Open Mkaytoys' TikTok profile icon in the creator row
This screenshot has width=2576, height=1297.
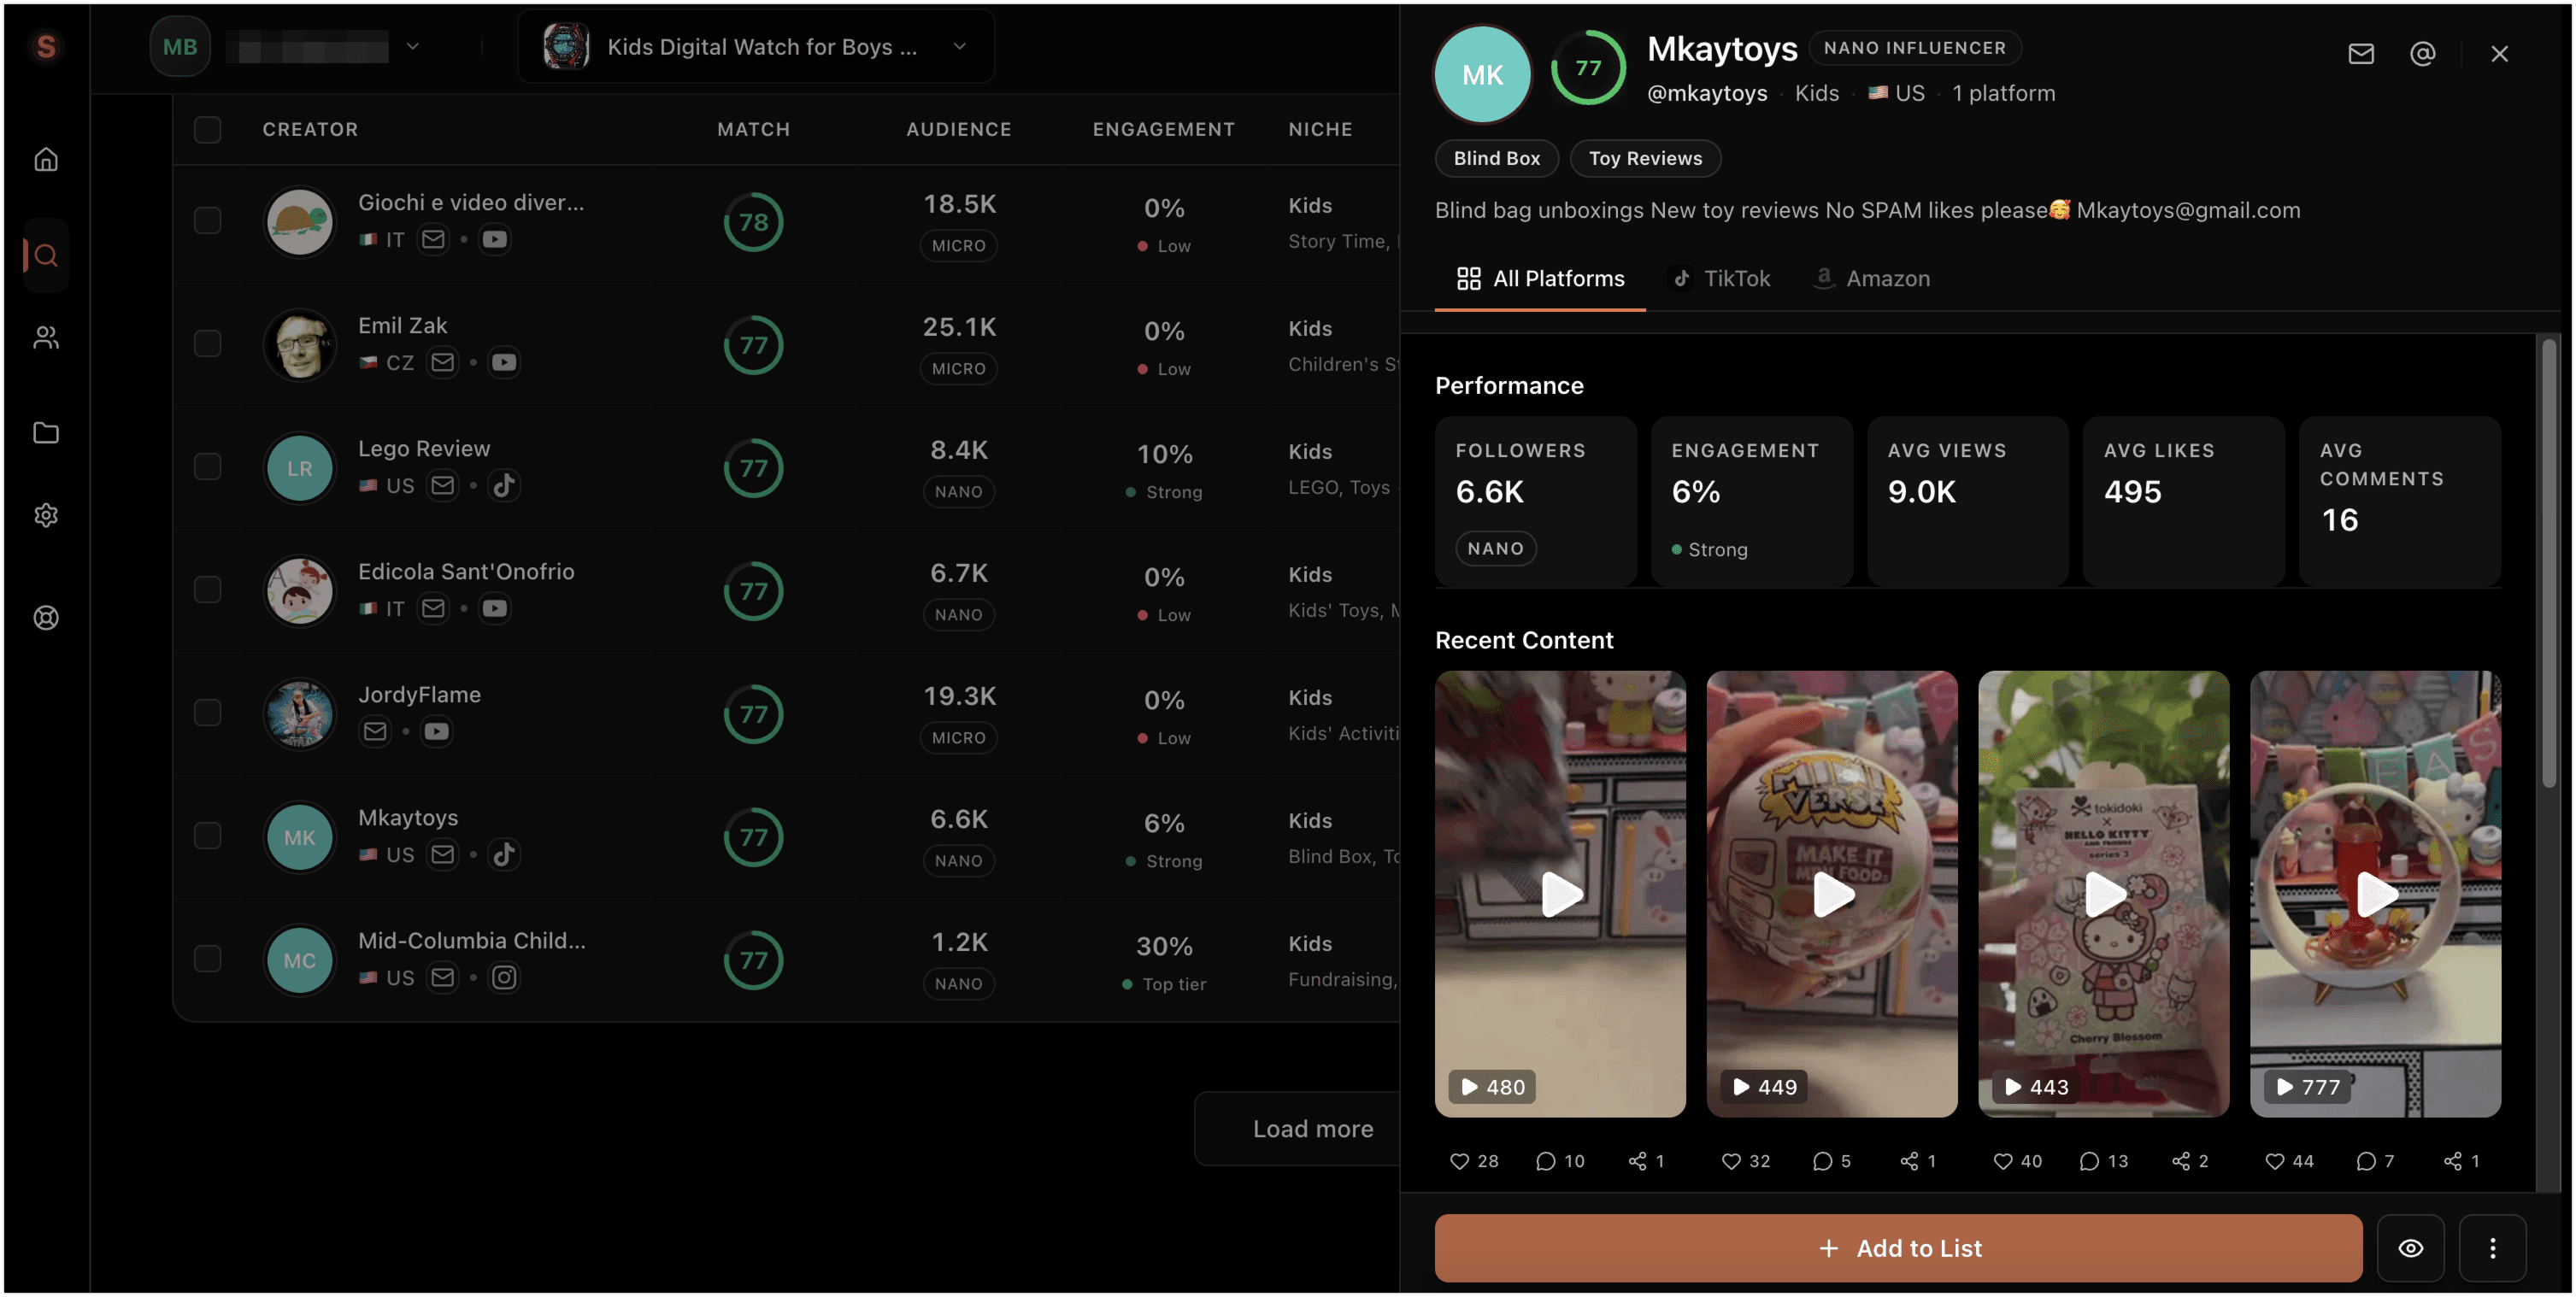coord(503,854)
